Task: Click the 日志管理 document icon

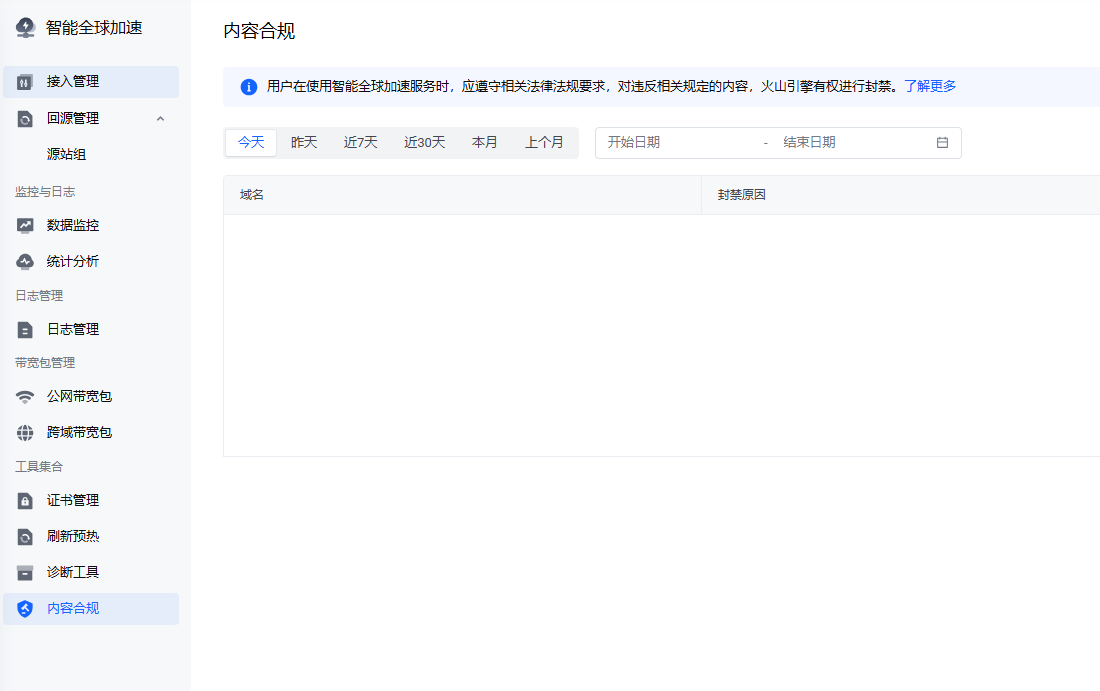Action: tap(26, 330)
